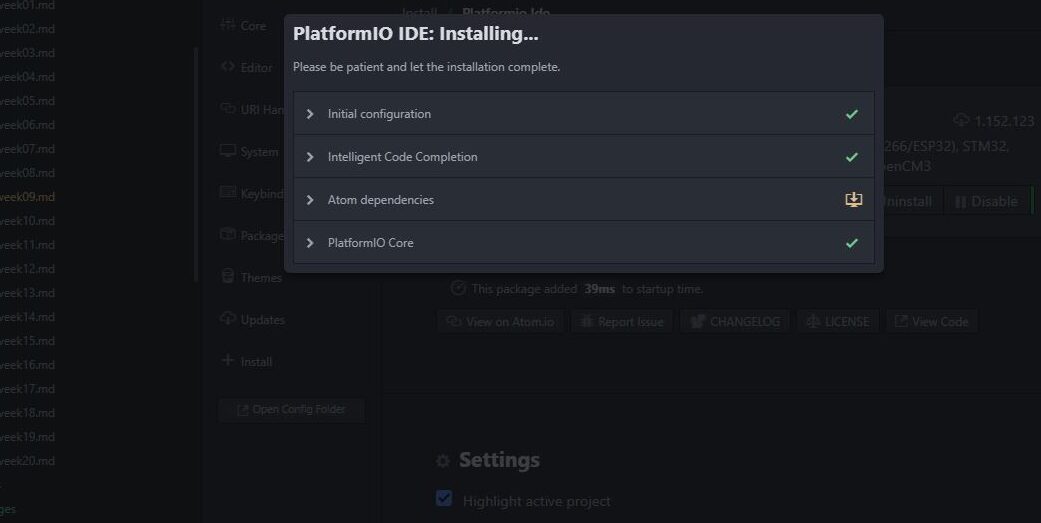Open the Install settings section
Viewport: 1041px width, 523px height.
pyautogui.click(x=256, y=362)
